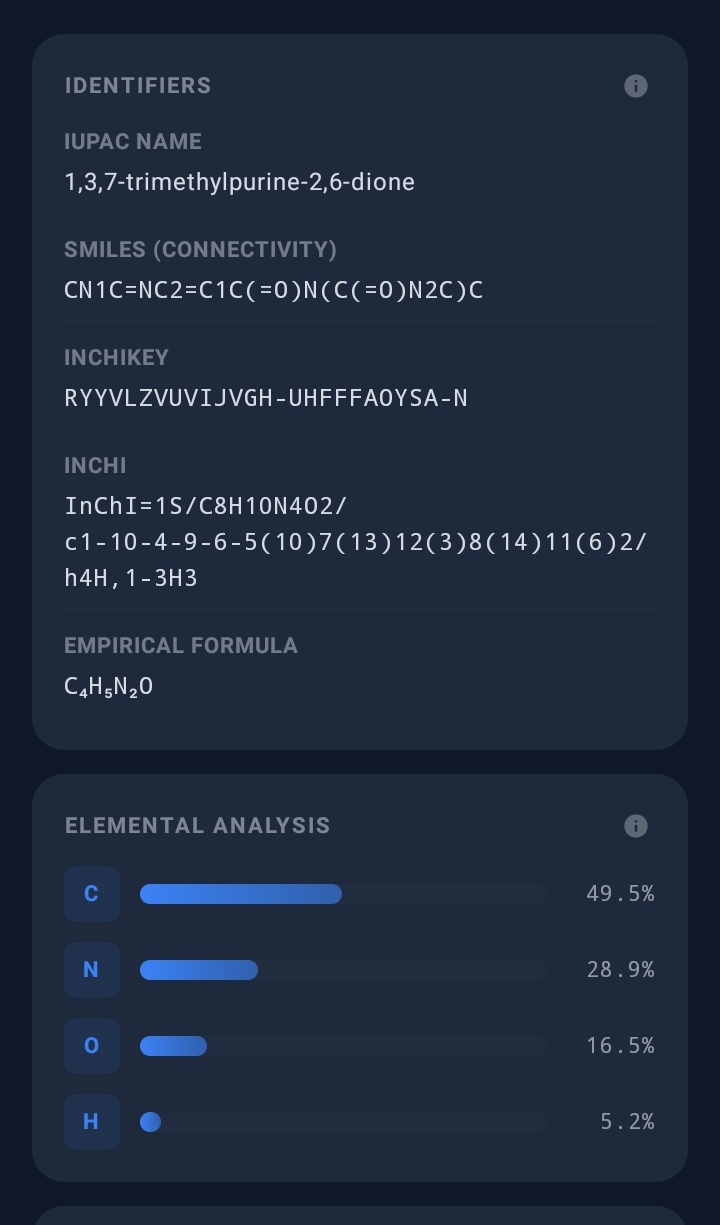This screenshot has height=1225, width=720.
Task: Select the Carbon (C) element badge
Action: click(x=91, y=894)
